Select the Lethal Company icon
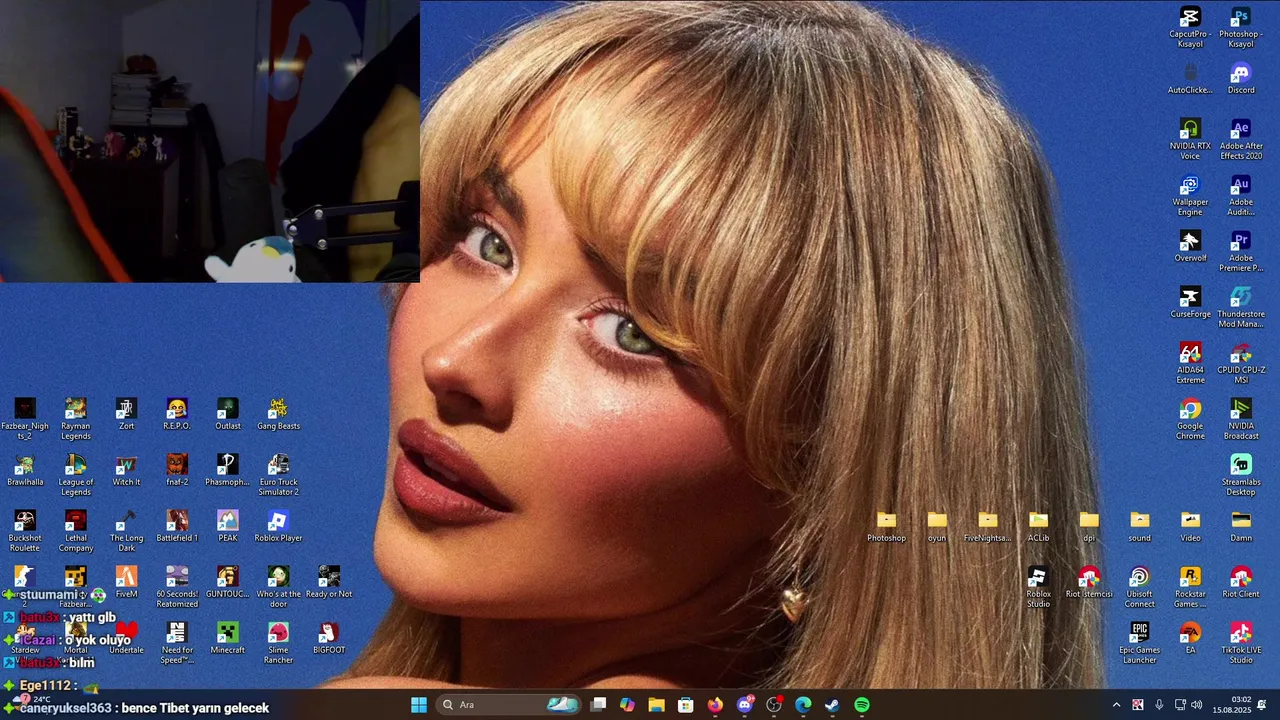Image resolution: width=1280 pixels, height=720 pixels. coord(75,530)
